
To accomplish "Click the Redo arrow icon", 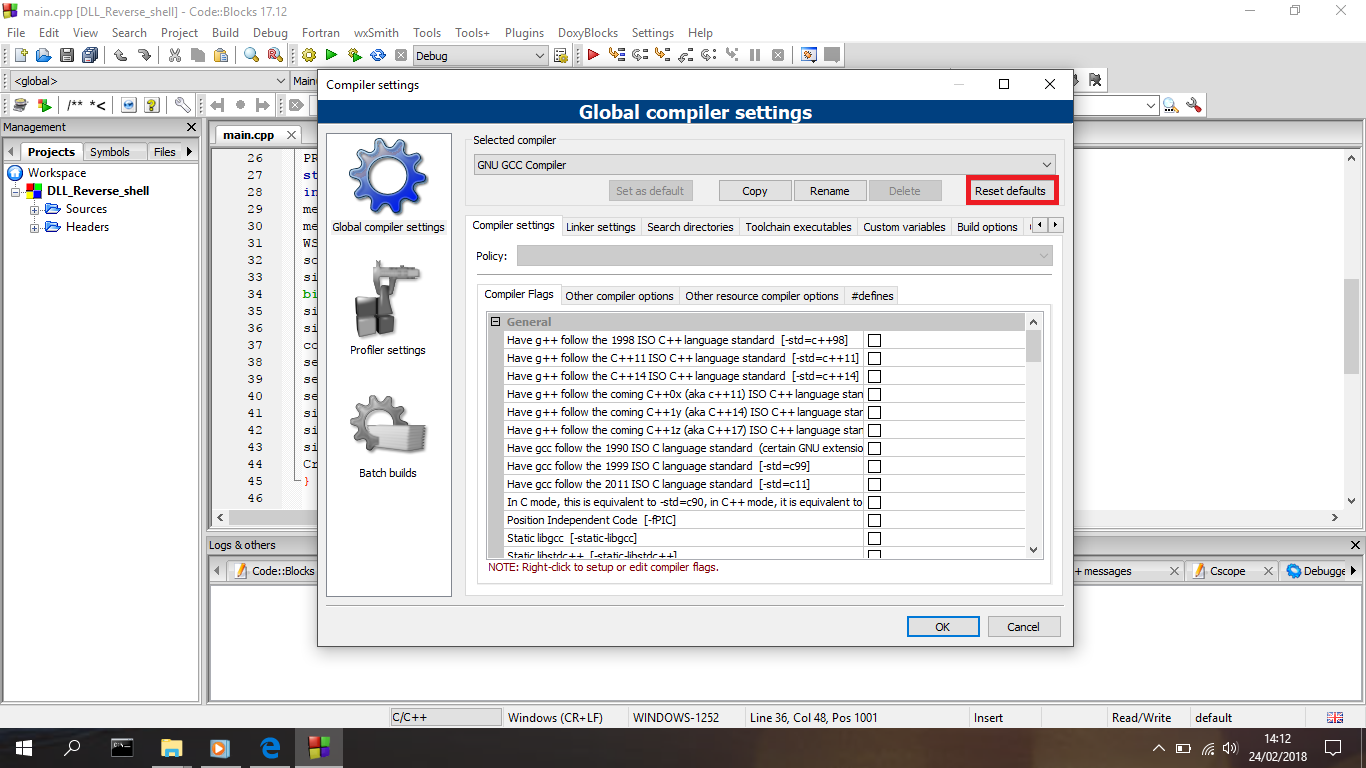I will pos(144,55).
